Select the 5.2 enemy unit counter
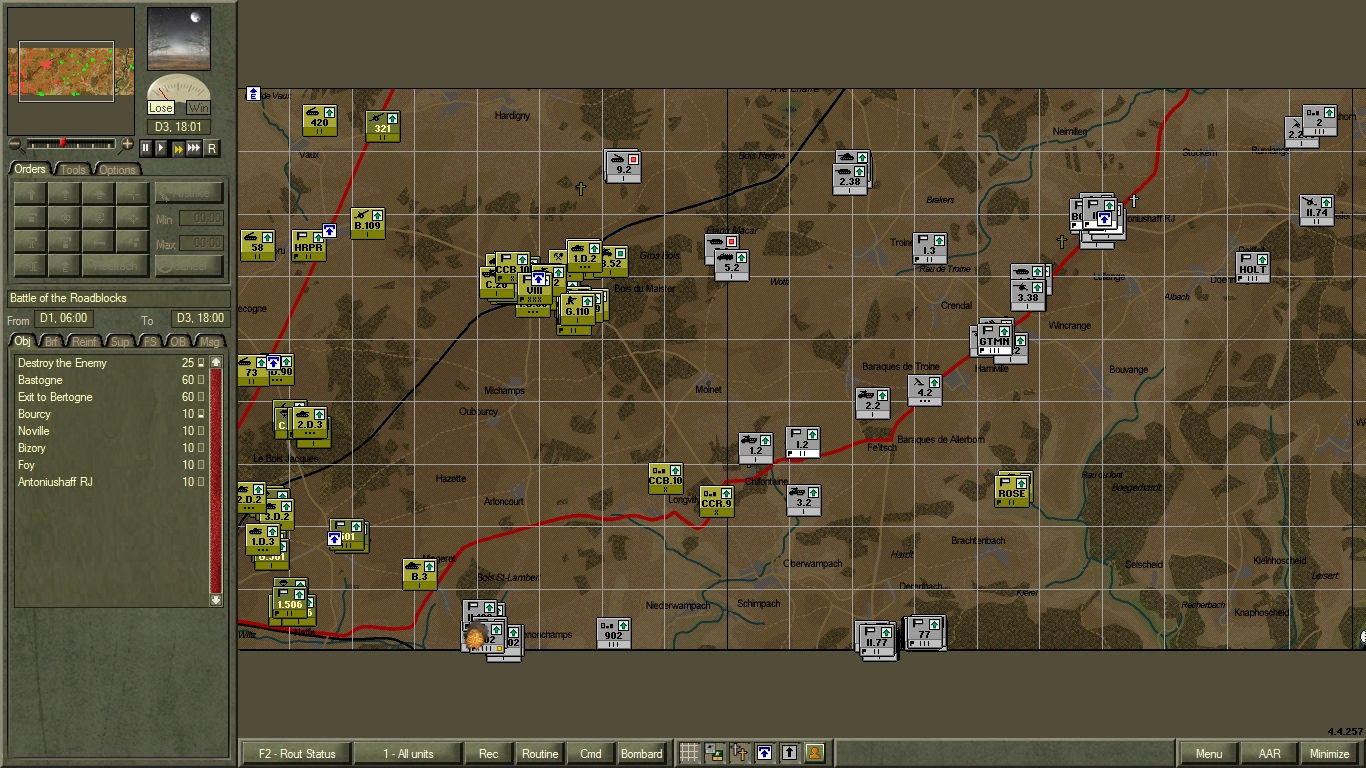Image resolution: width=1366 pixels, height=768 pixels. (732, 265)
